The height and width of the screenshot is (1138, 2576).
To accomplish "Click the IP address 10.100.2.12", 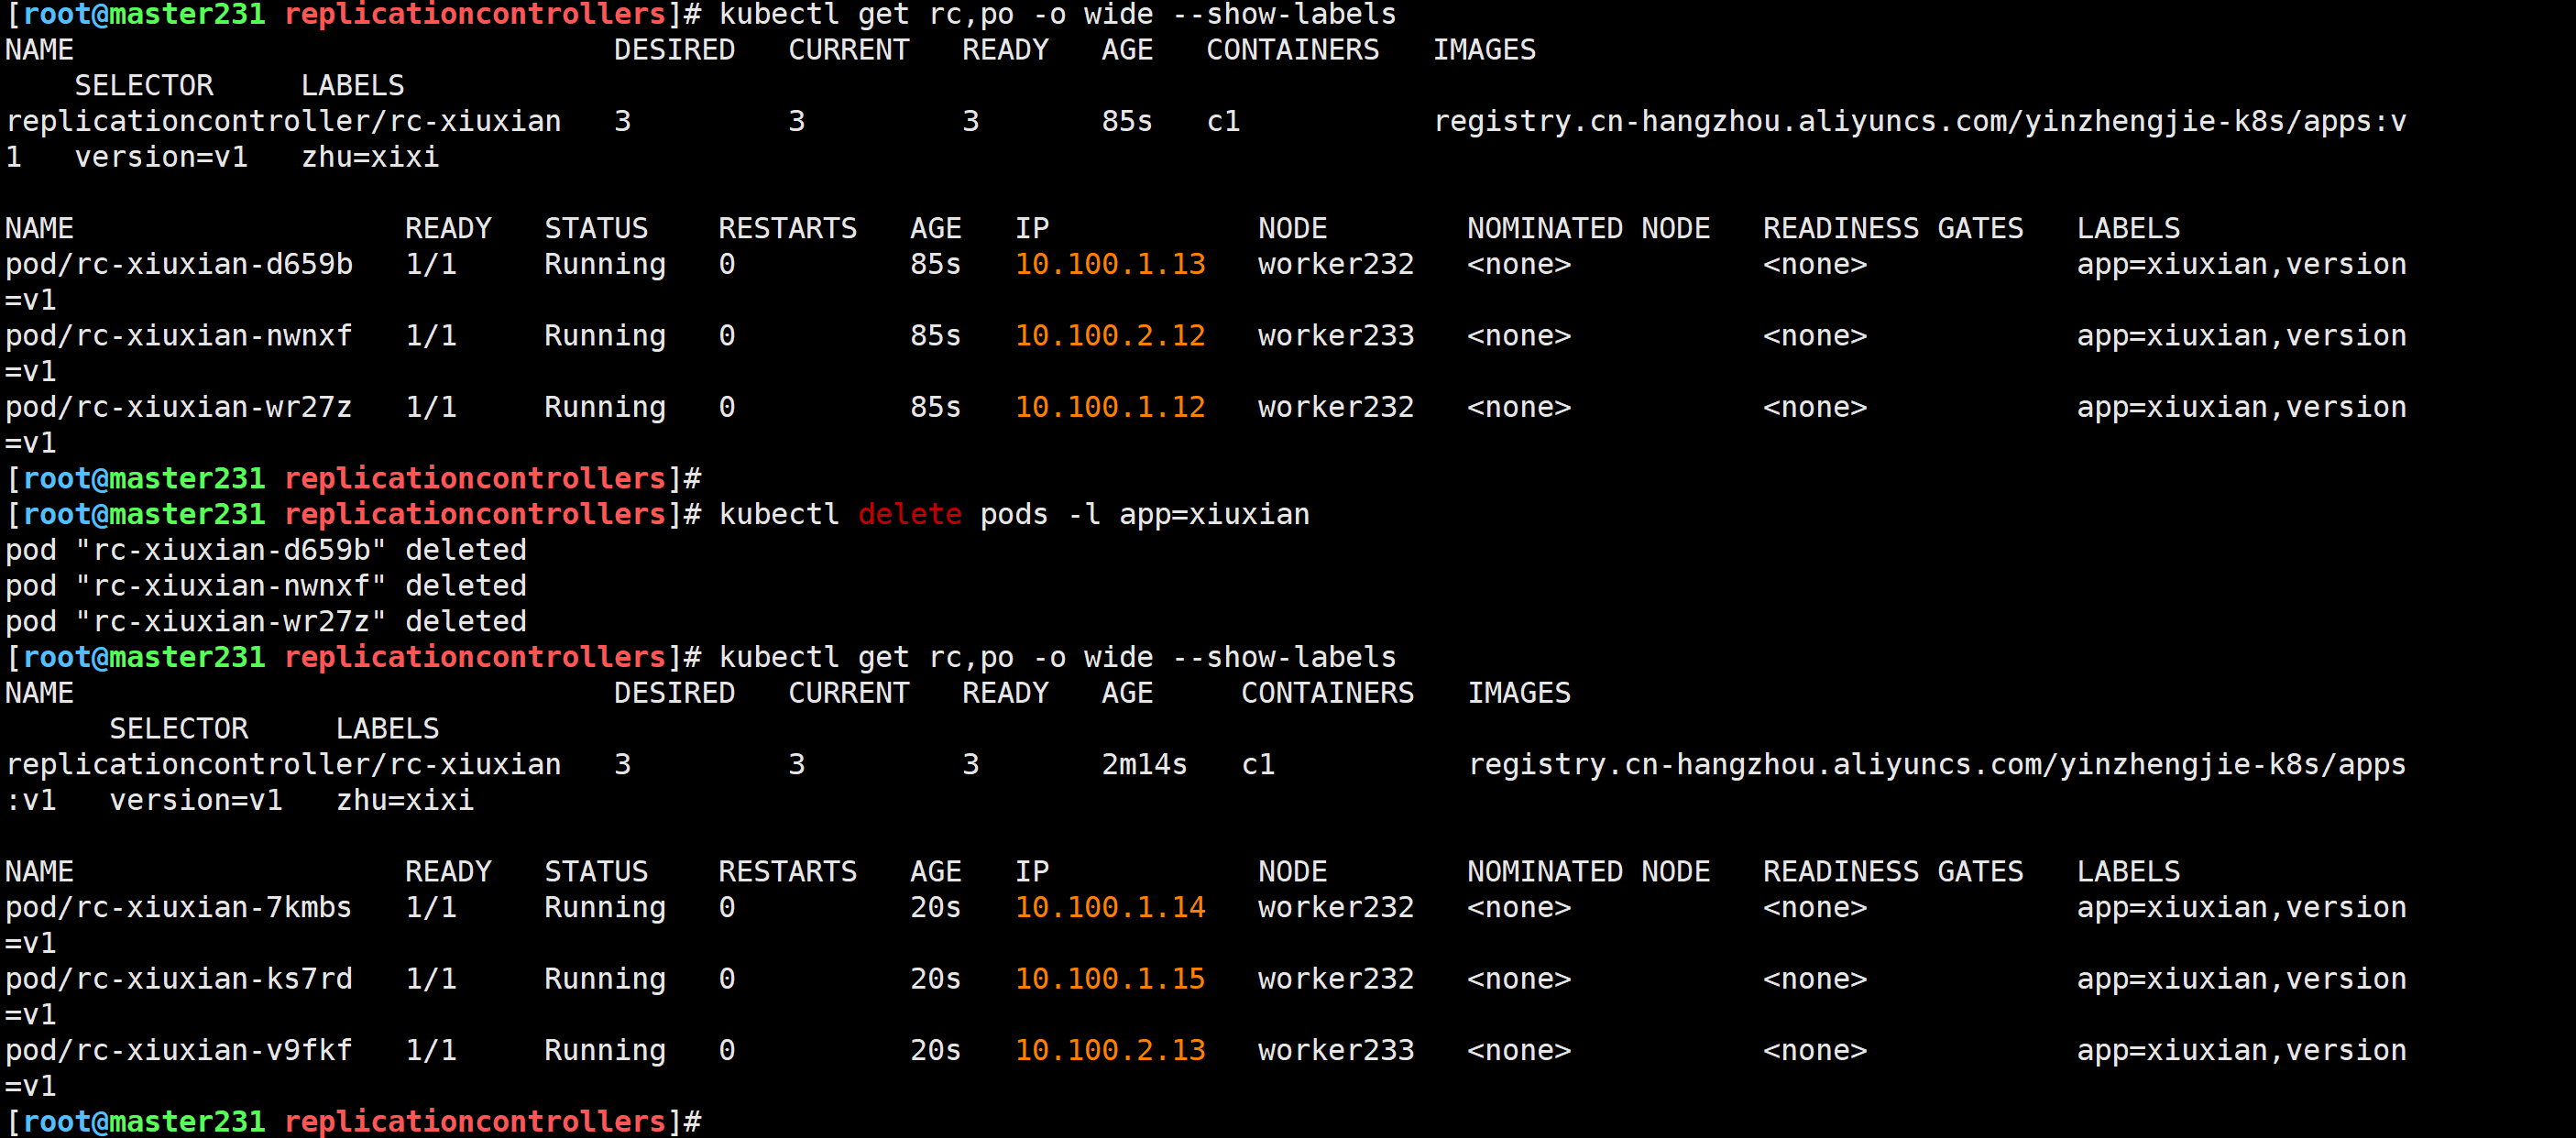I will tap(1110, 336).
